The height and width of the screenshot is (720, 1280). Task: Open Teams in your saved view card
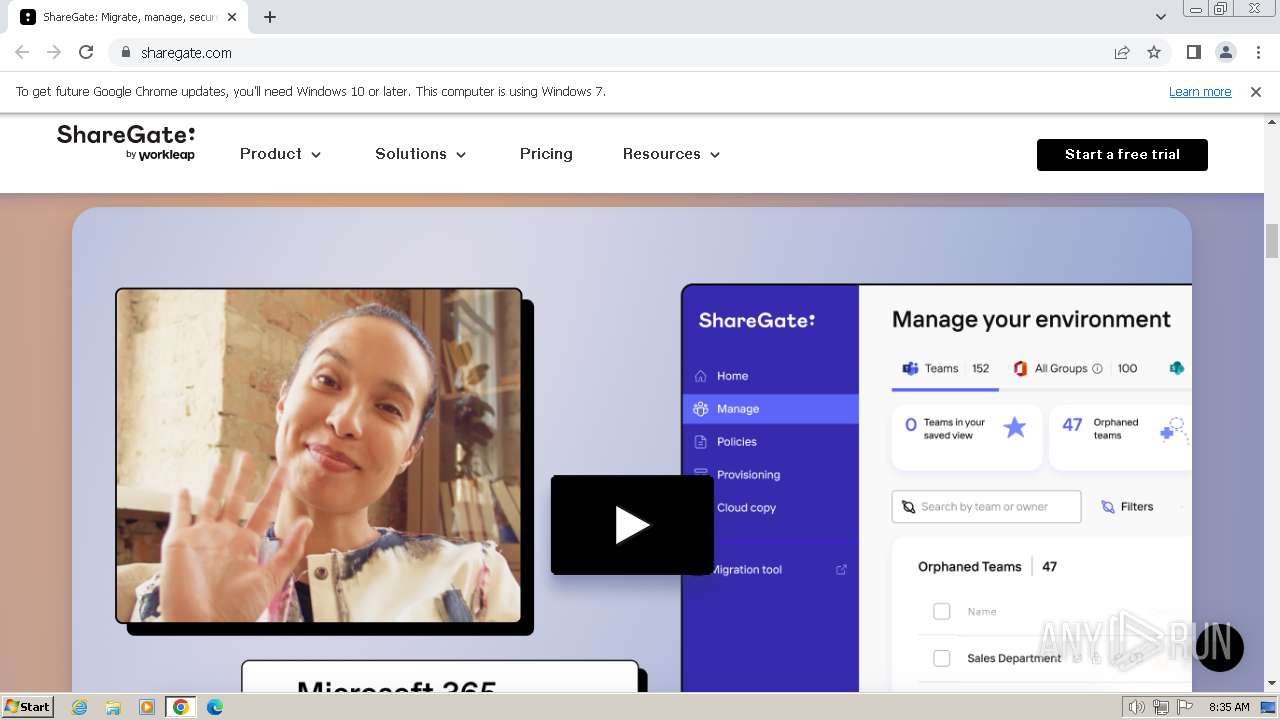tap(966, 437)
